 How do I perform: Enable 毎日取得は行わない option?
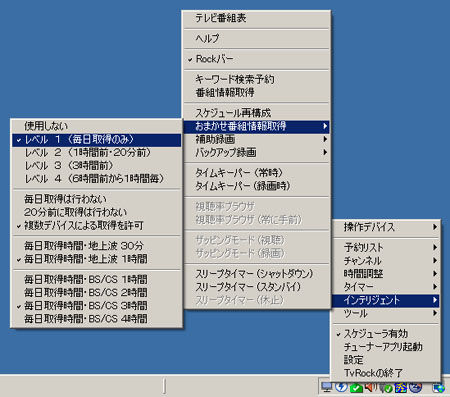[x=97, y=199]
